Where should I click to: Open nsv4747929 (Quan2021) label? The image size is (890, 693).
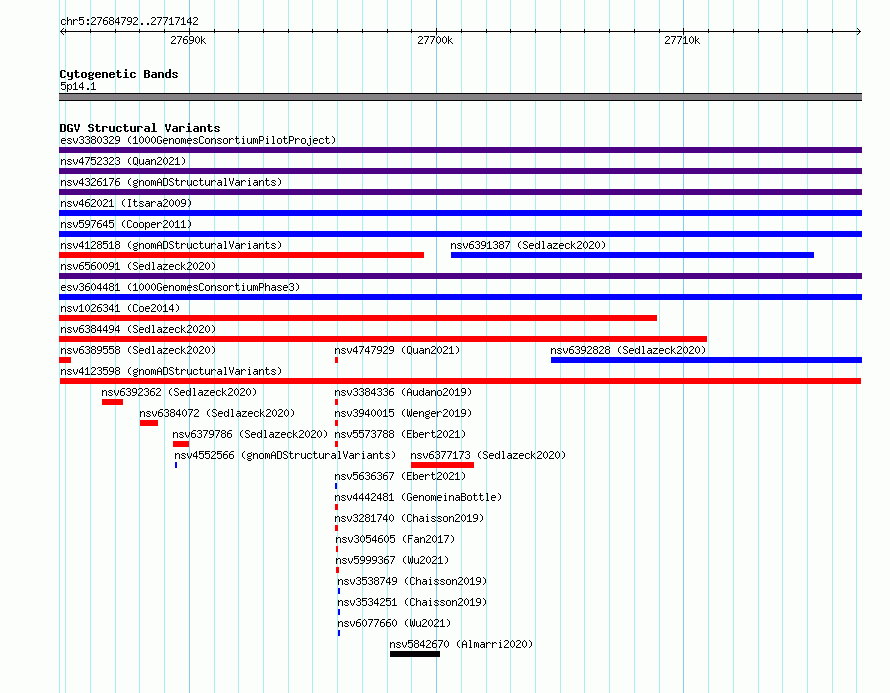397,350
